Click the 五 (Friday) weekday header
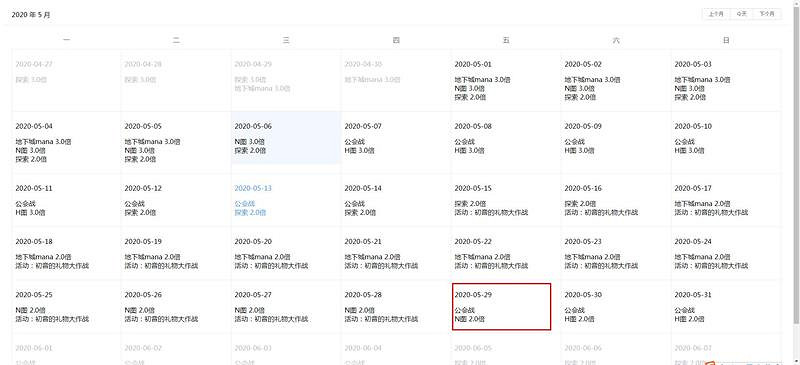800x365 pixels. pos(506,40)
